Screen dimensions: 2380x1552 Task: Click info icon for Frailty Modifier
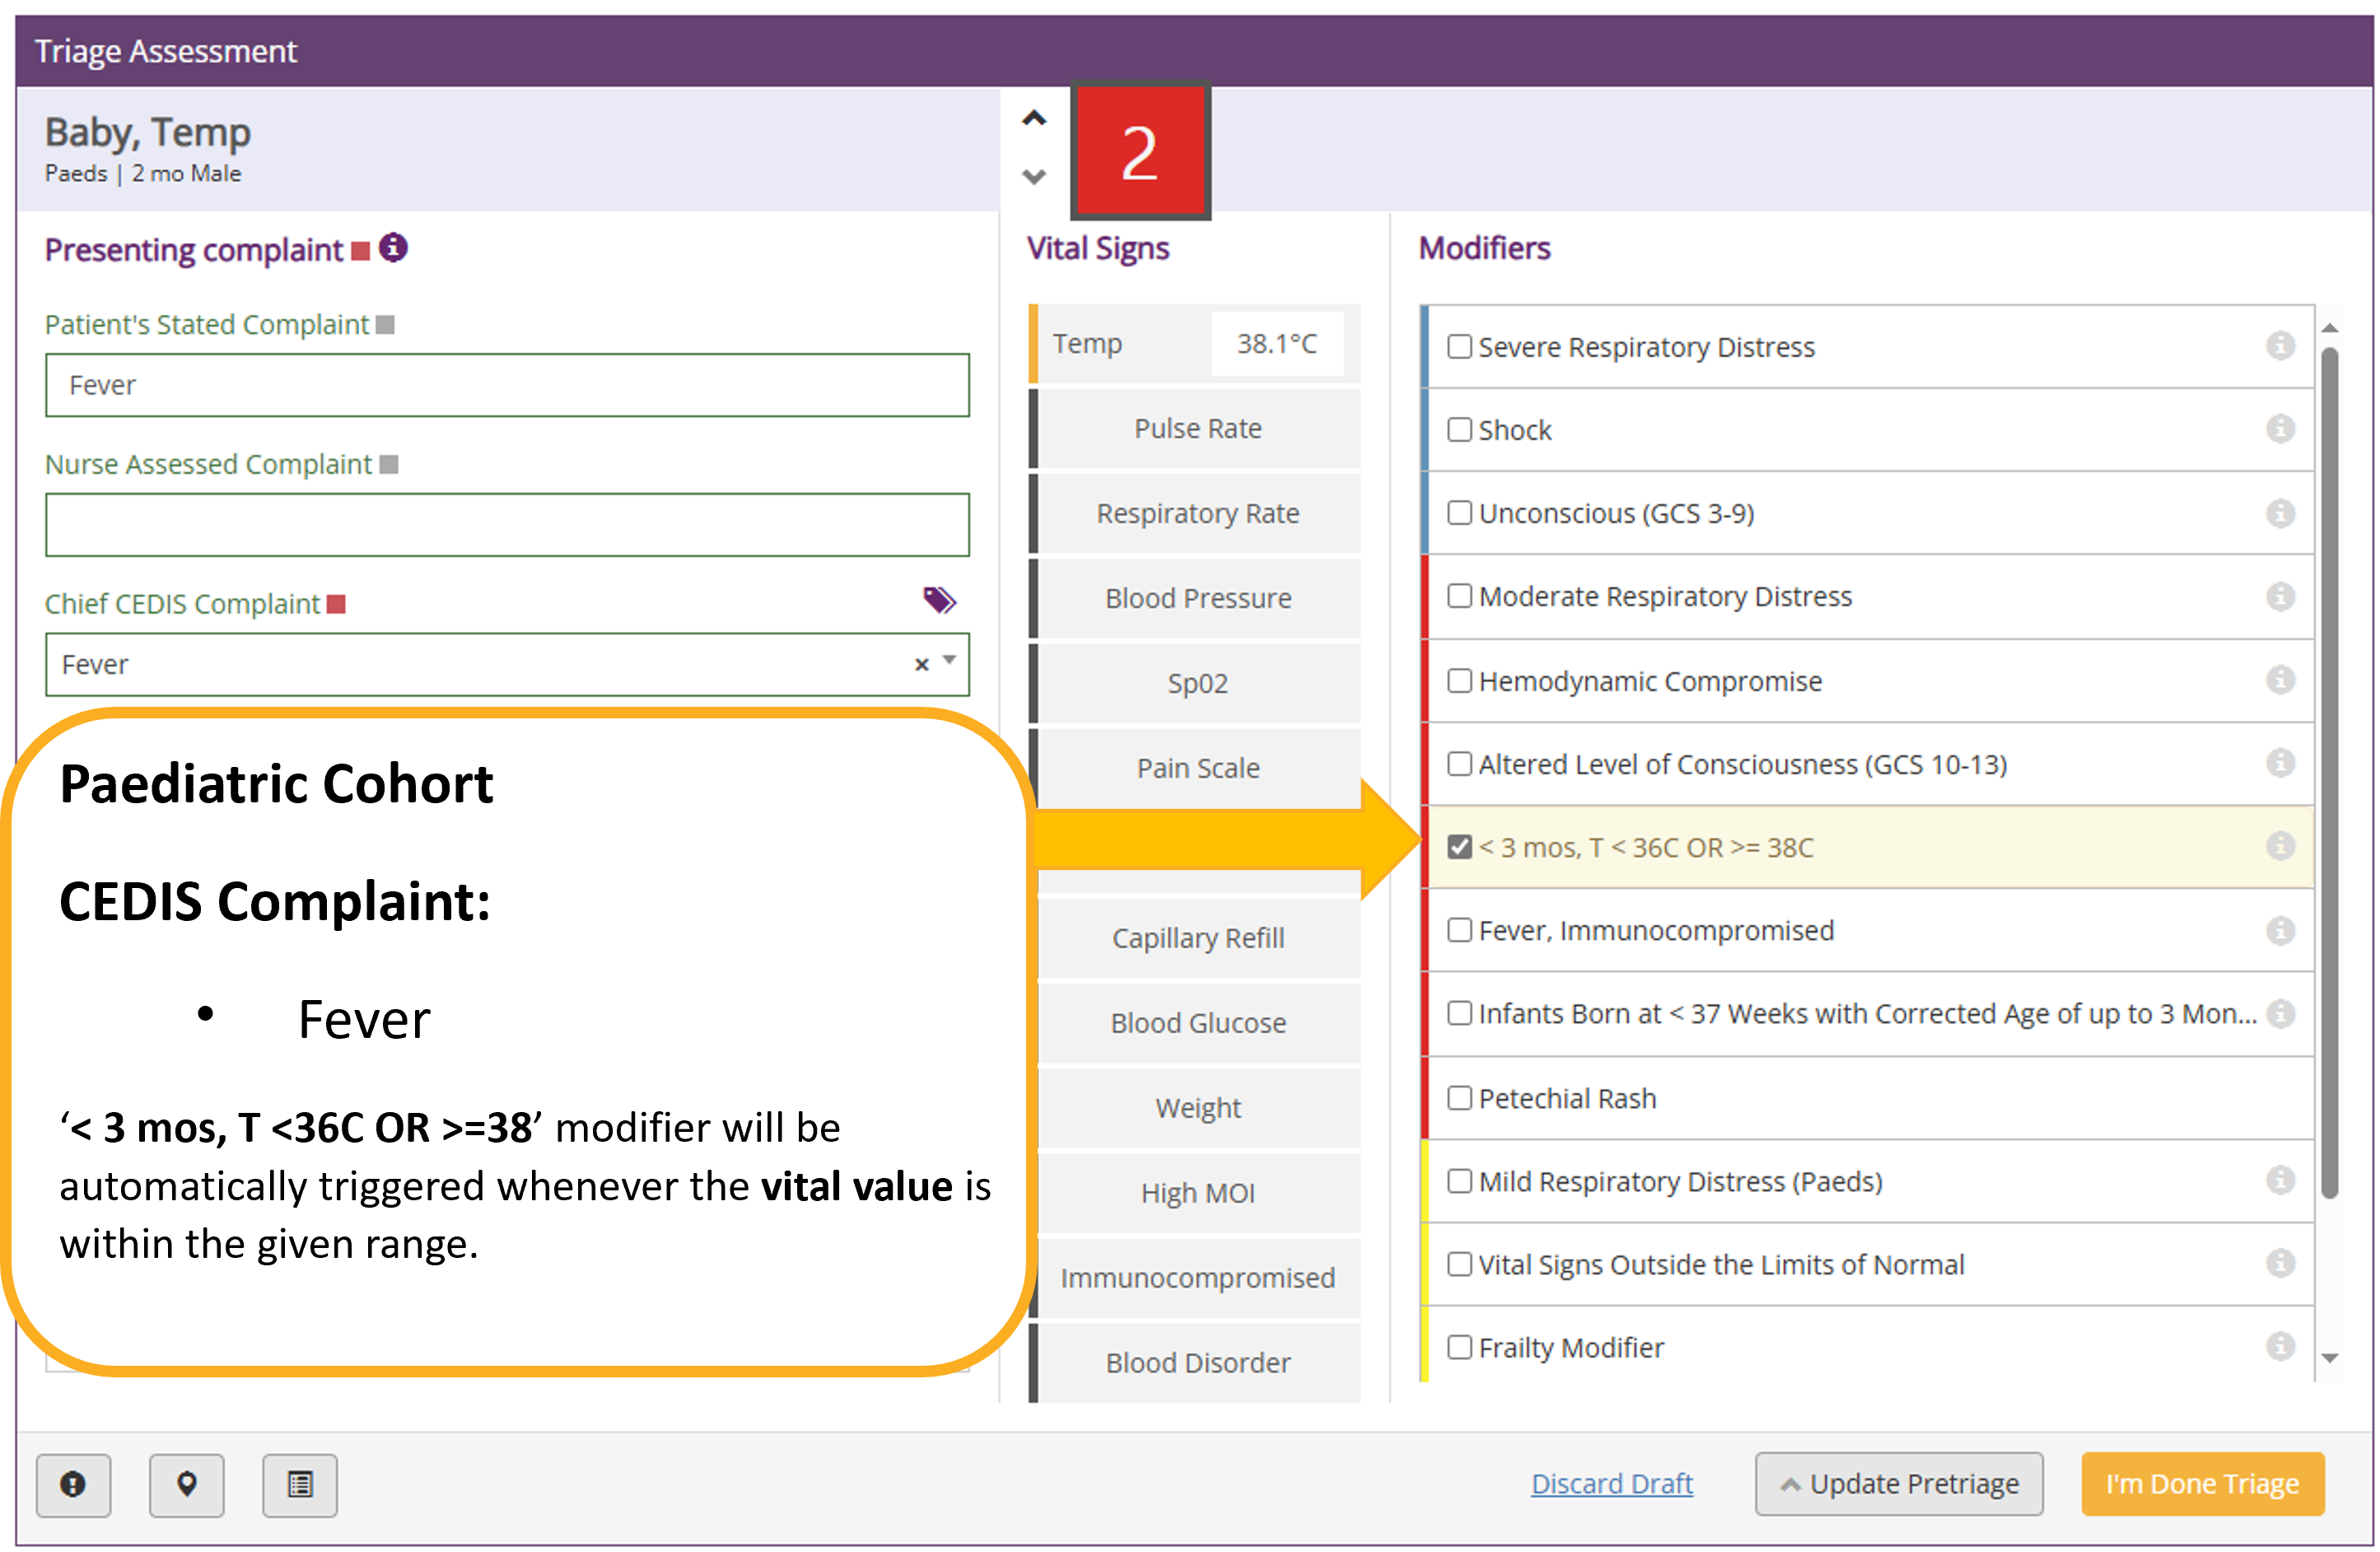[x=2279, y=1346]
